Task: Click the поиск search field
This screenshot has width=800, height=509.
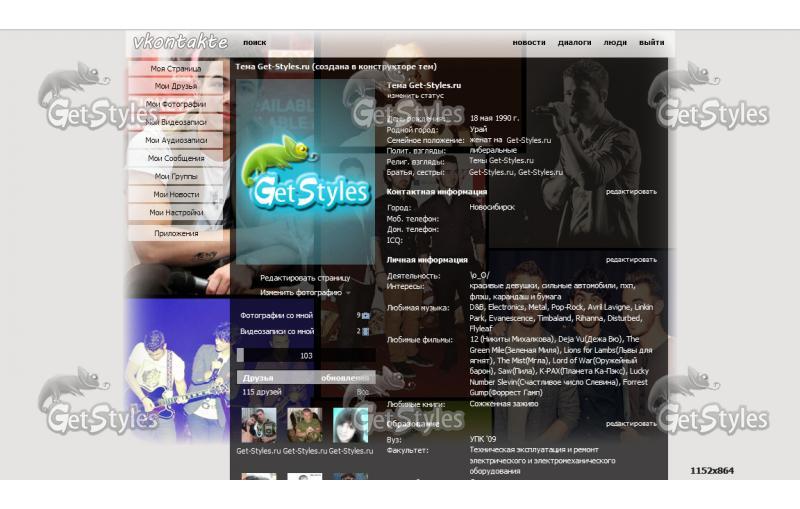Action: (x=254, y=43)
